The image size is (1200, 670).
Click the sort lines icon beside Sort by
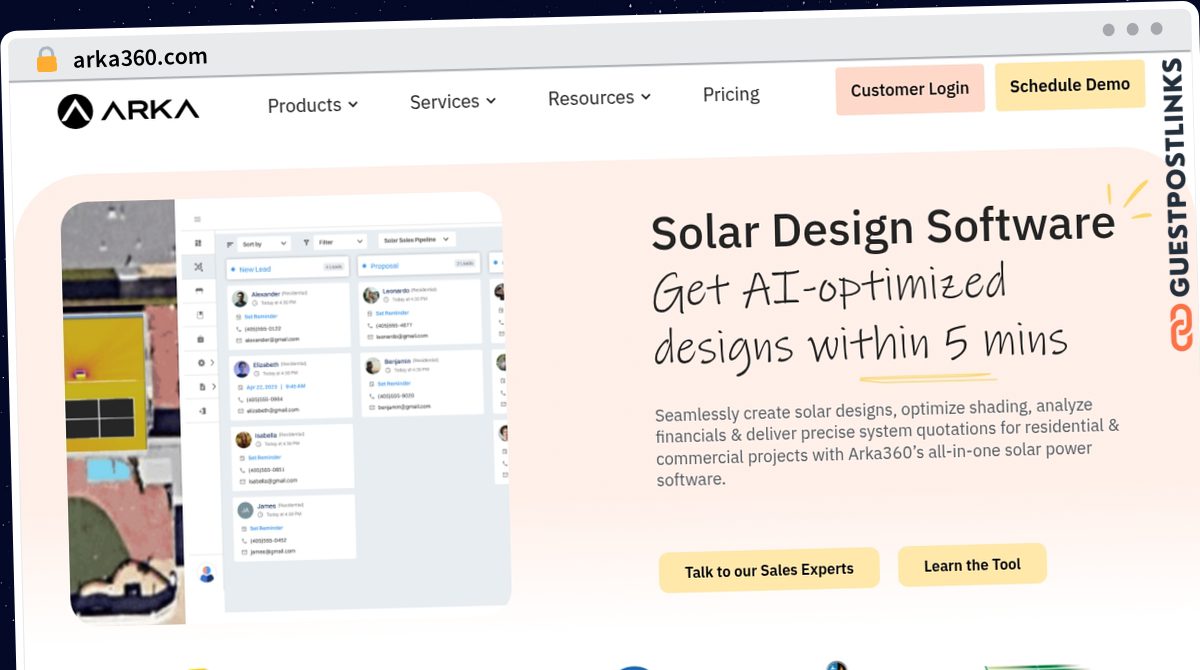click(230, 244)
